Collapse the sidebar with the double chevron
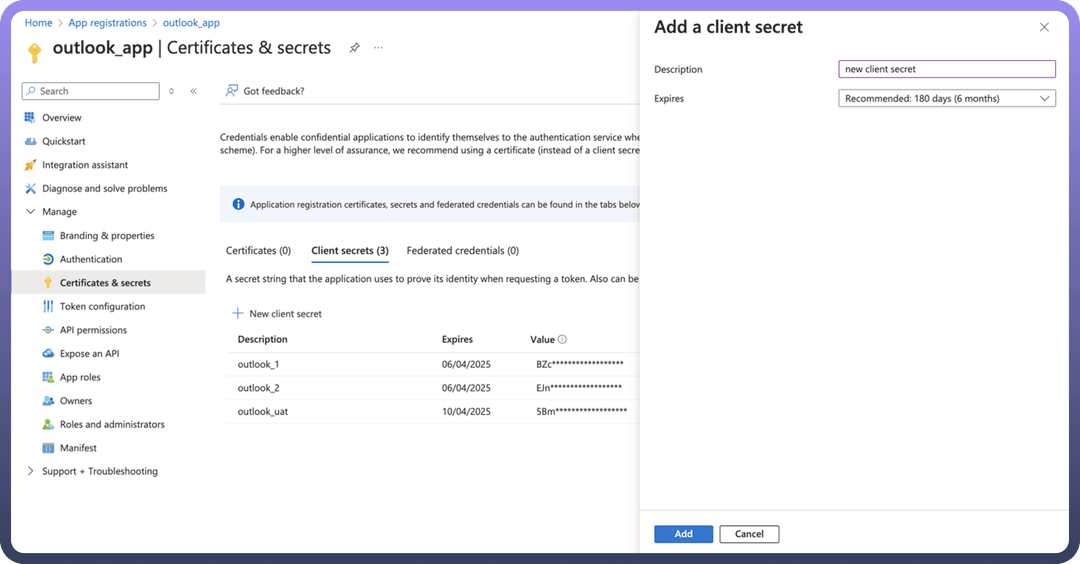 coord(194,91)
